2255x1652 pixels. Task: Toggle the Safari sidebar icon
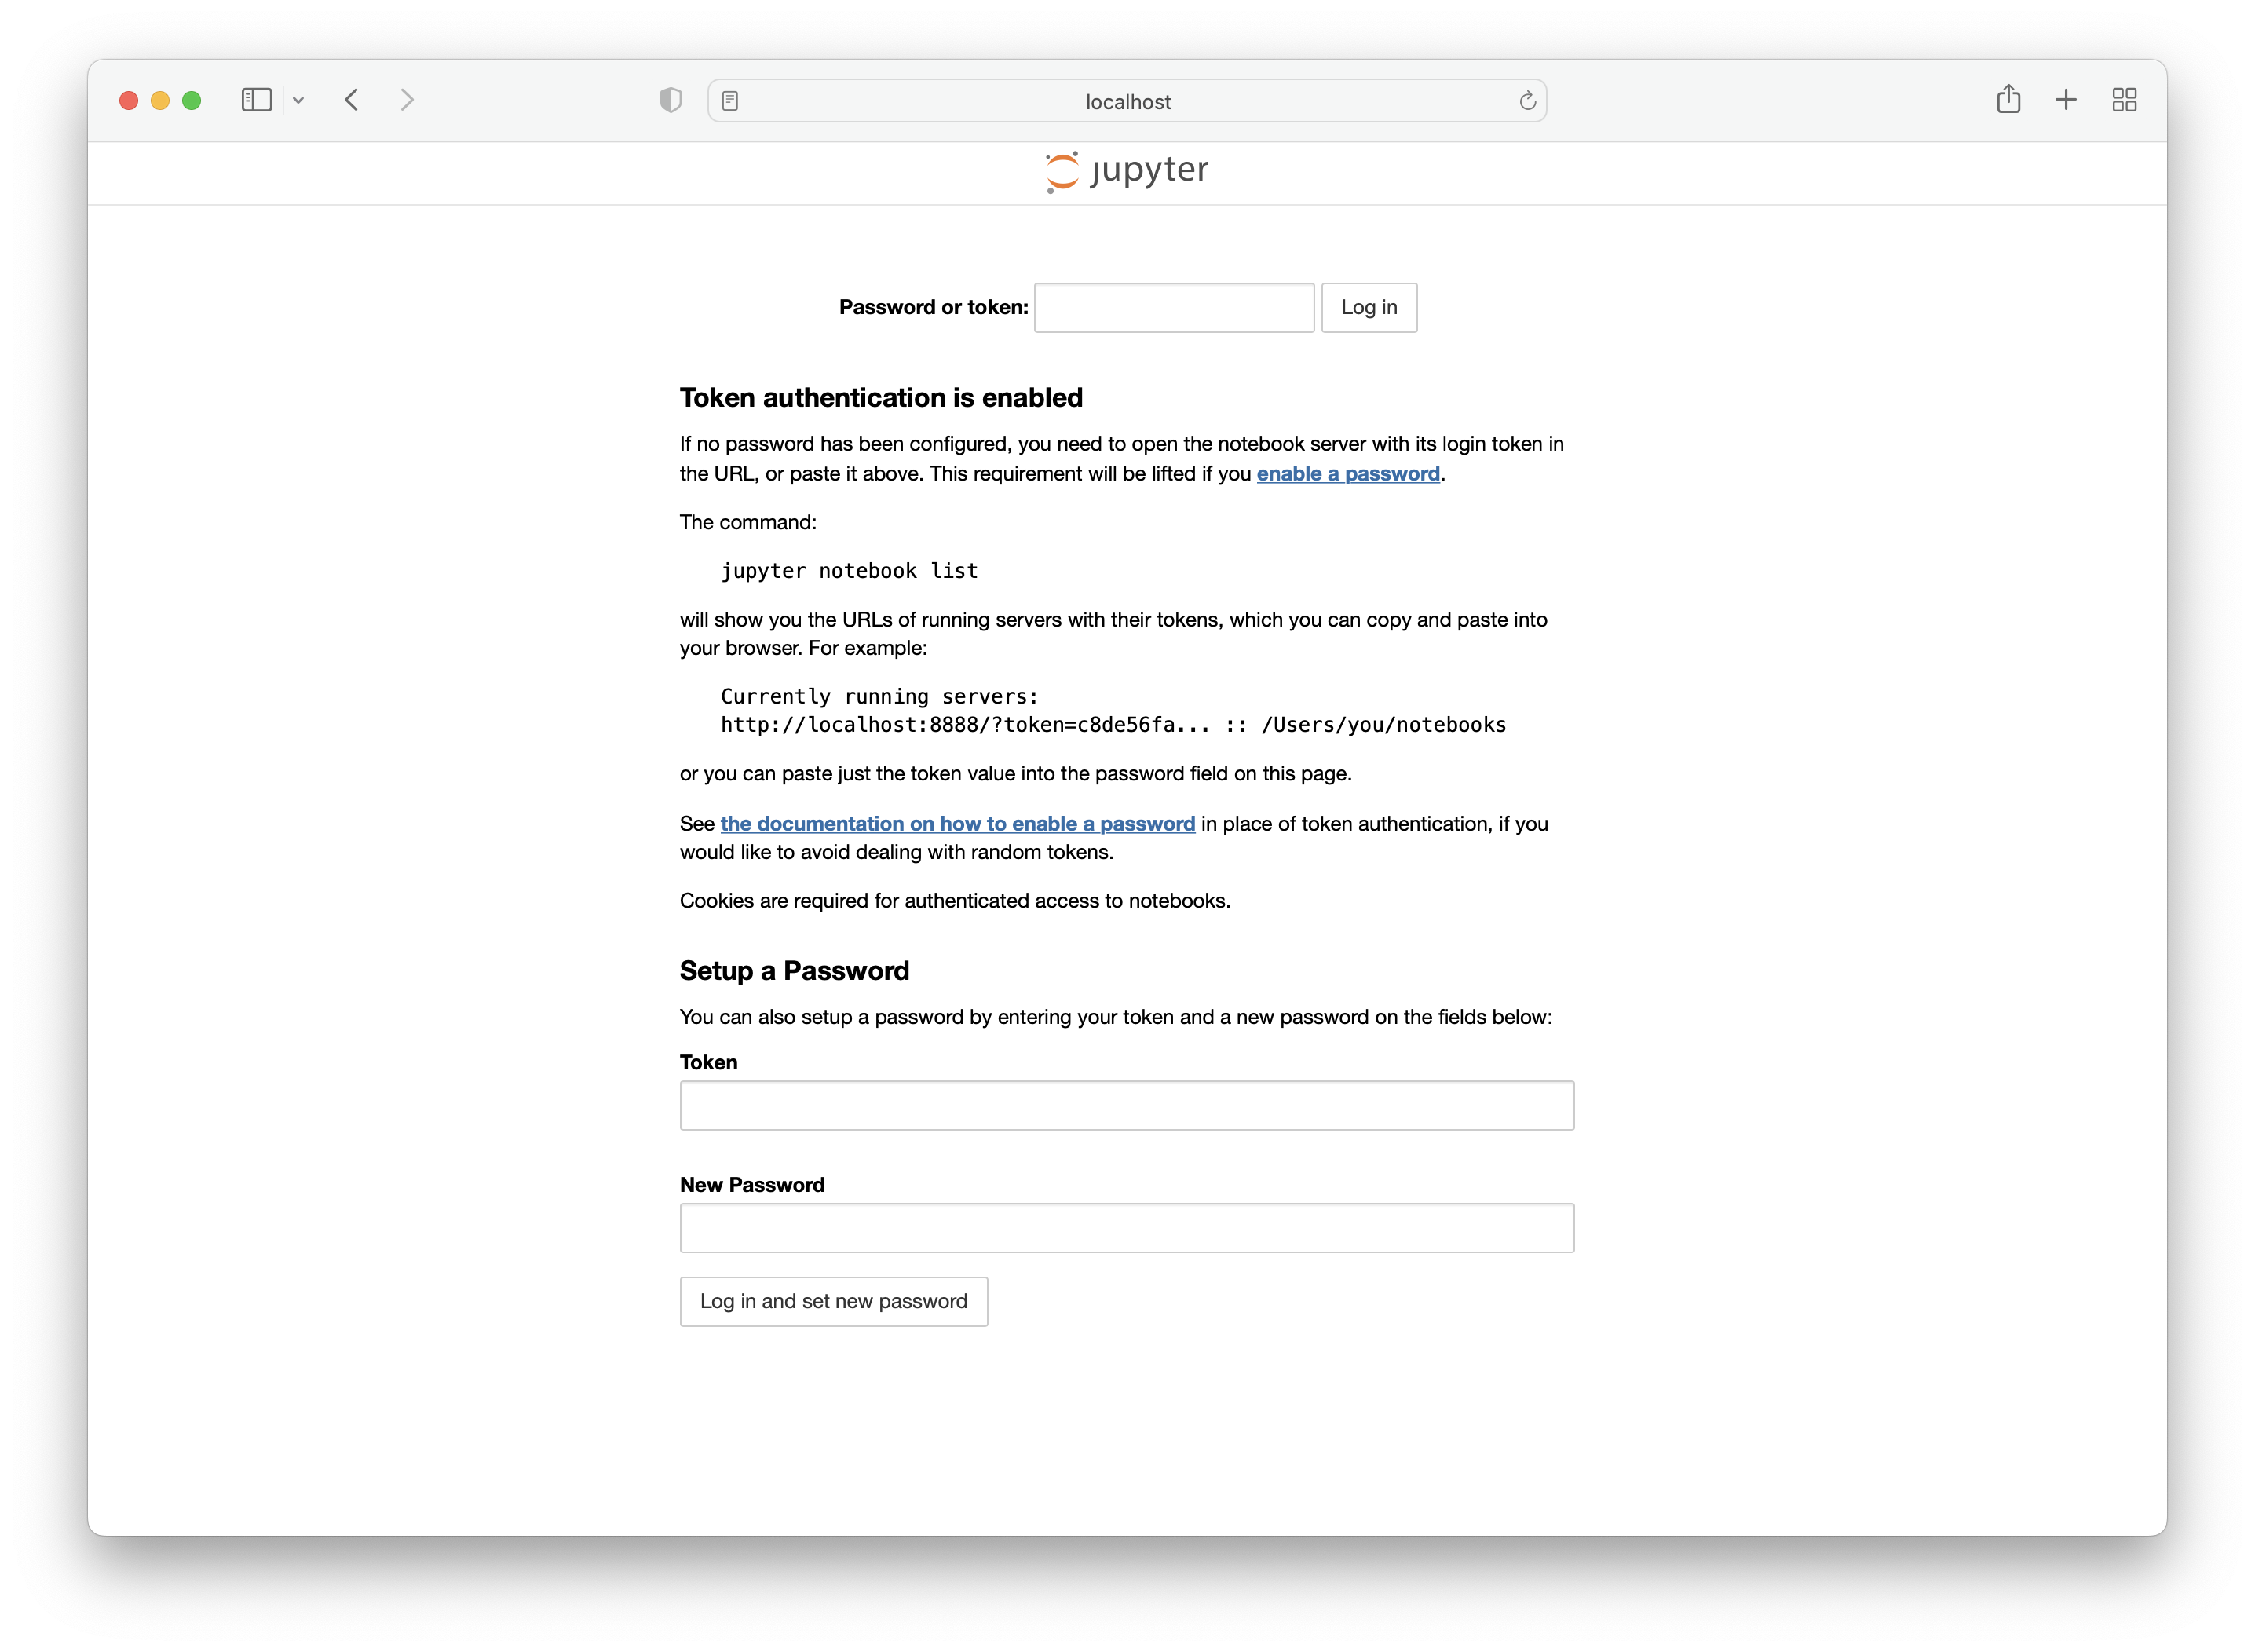pos(257,100)
